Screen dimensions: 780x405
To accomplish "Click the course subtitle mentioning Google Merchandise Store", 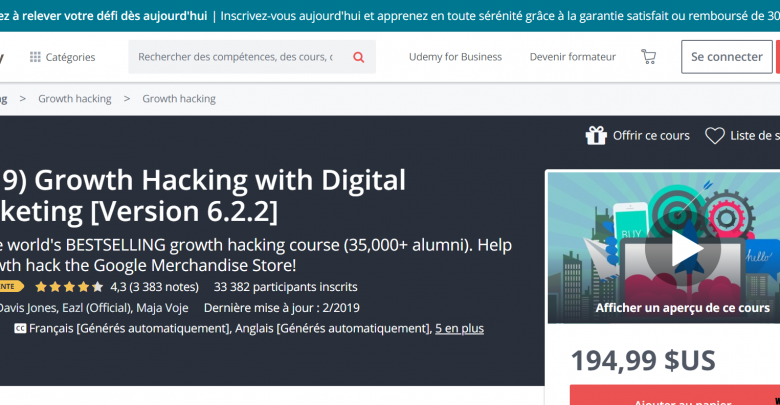I will [x=256, y=255].
